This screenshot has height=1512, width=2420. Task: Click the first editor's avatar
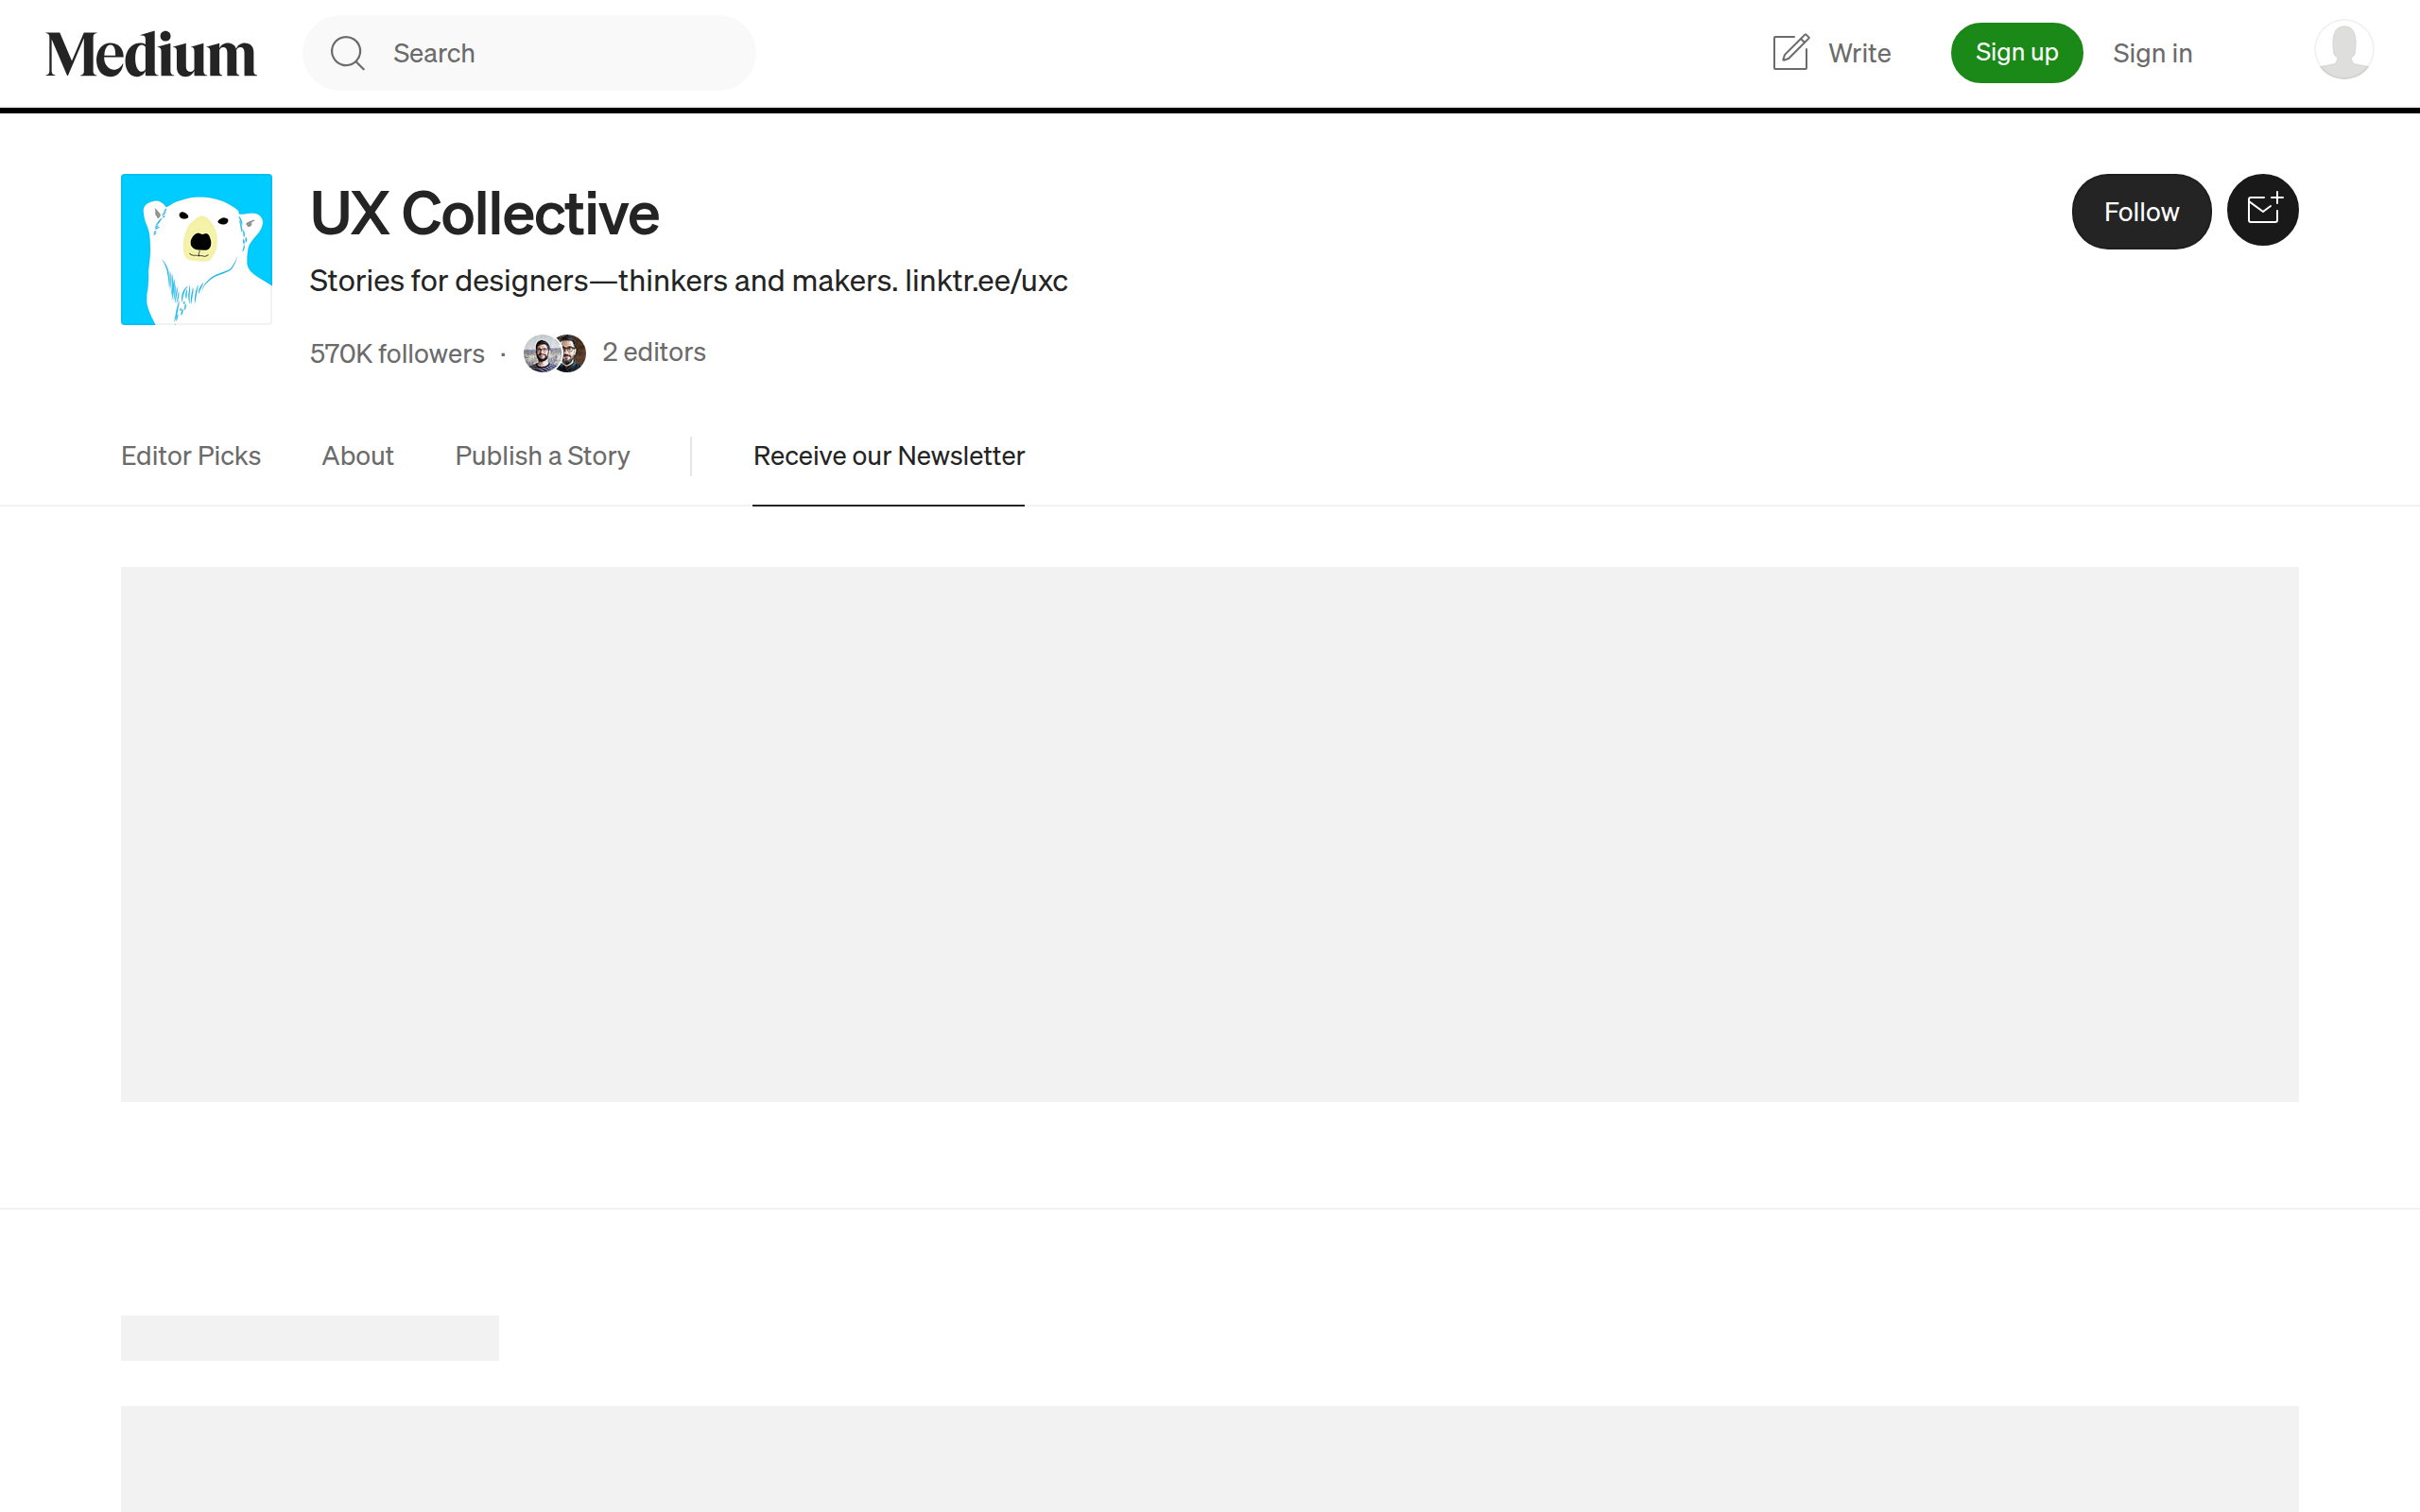[541, 353]
